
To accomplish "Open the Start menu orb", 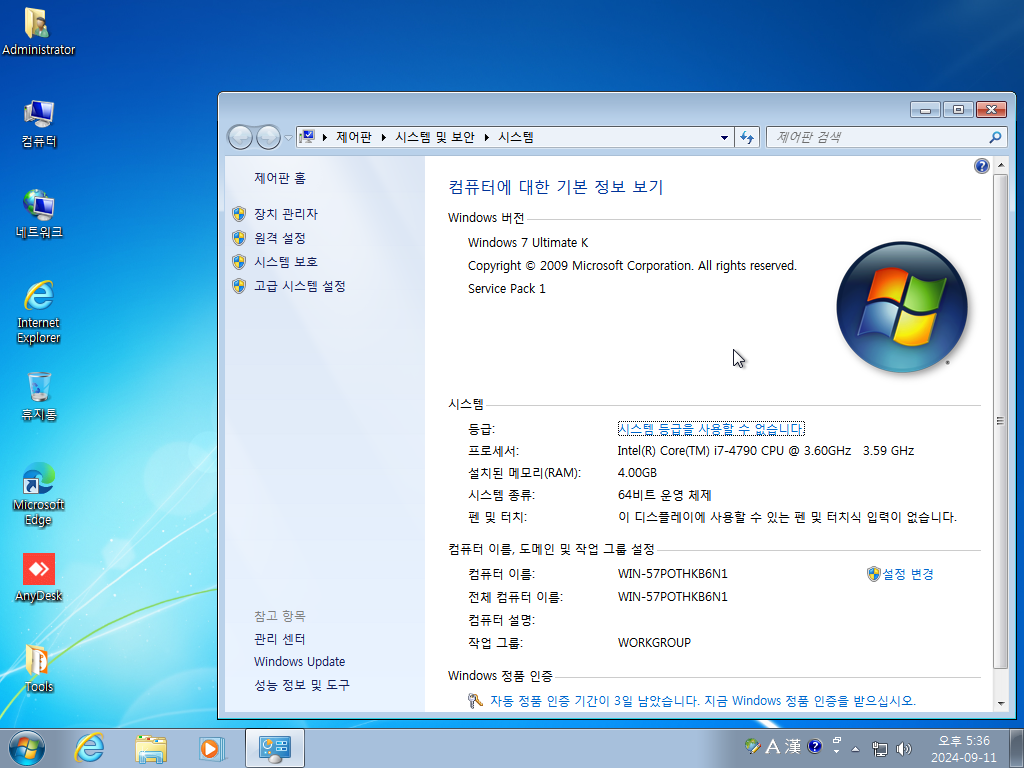I will (x=27, y=748).
